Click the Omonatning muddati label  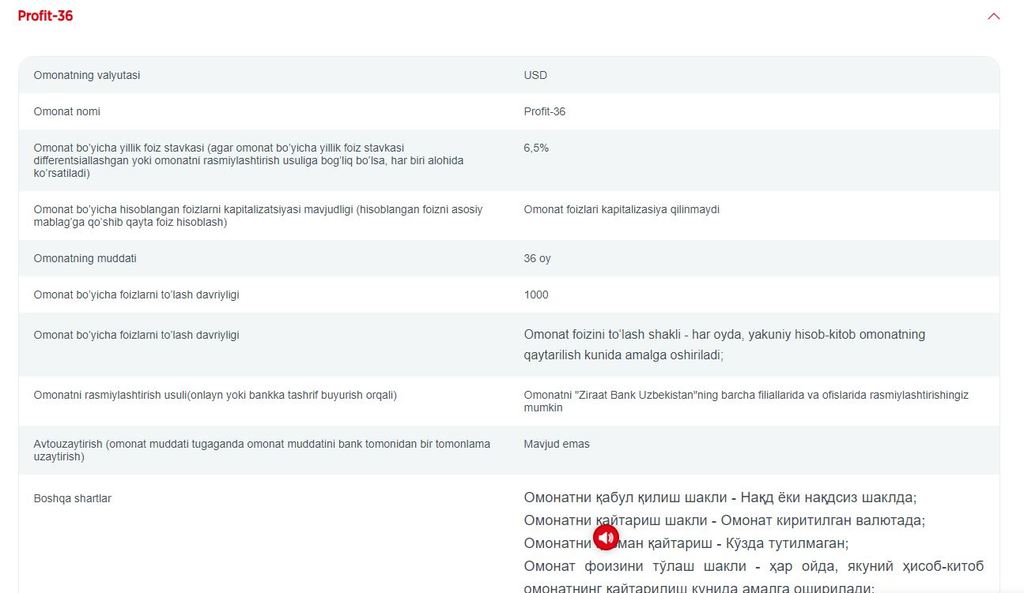tap(85, 258)
